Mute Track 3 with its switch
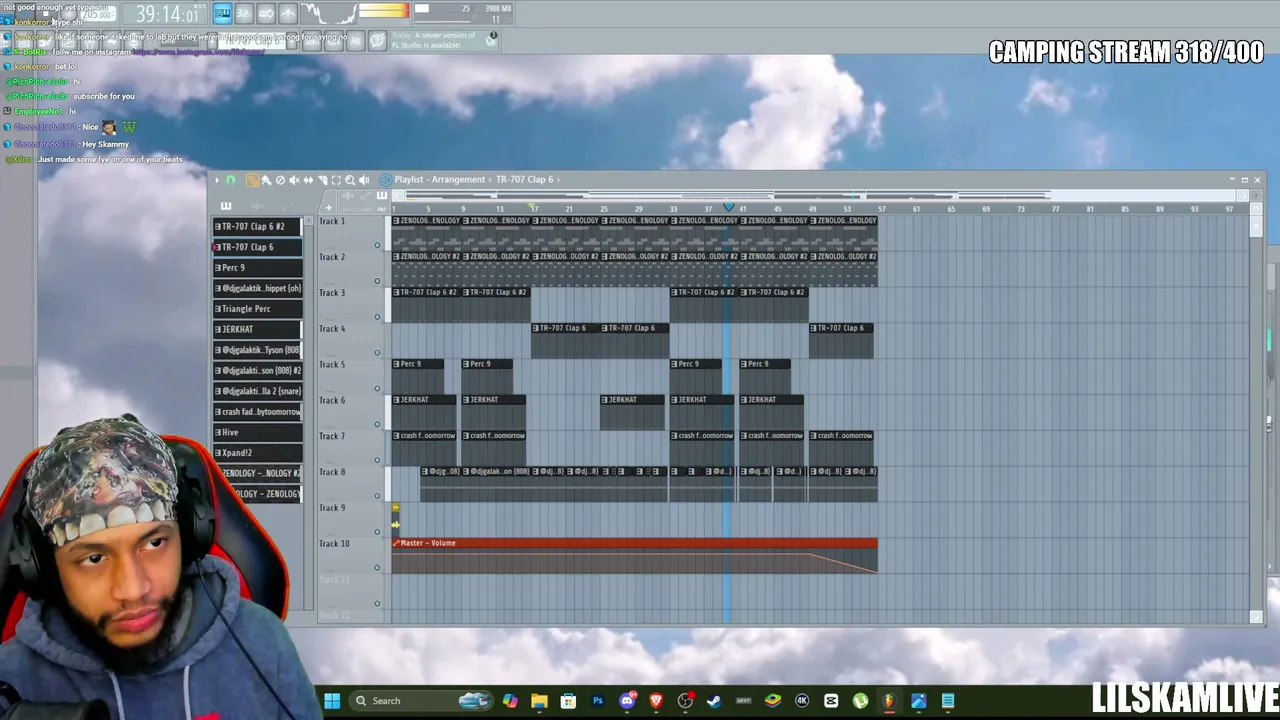 coord(377,317)
